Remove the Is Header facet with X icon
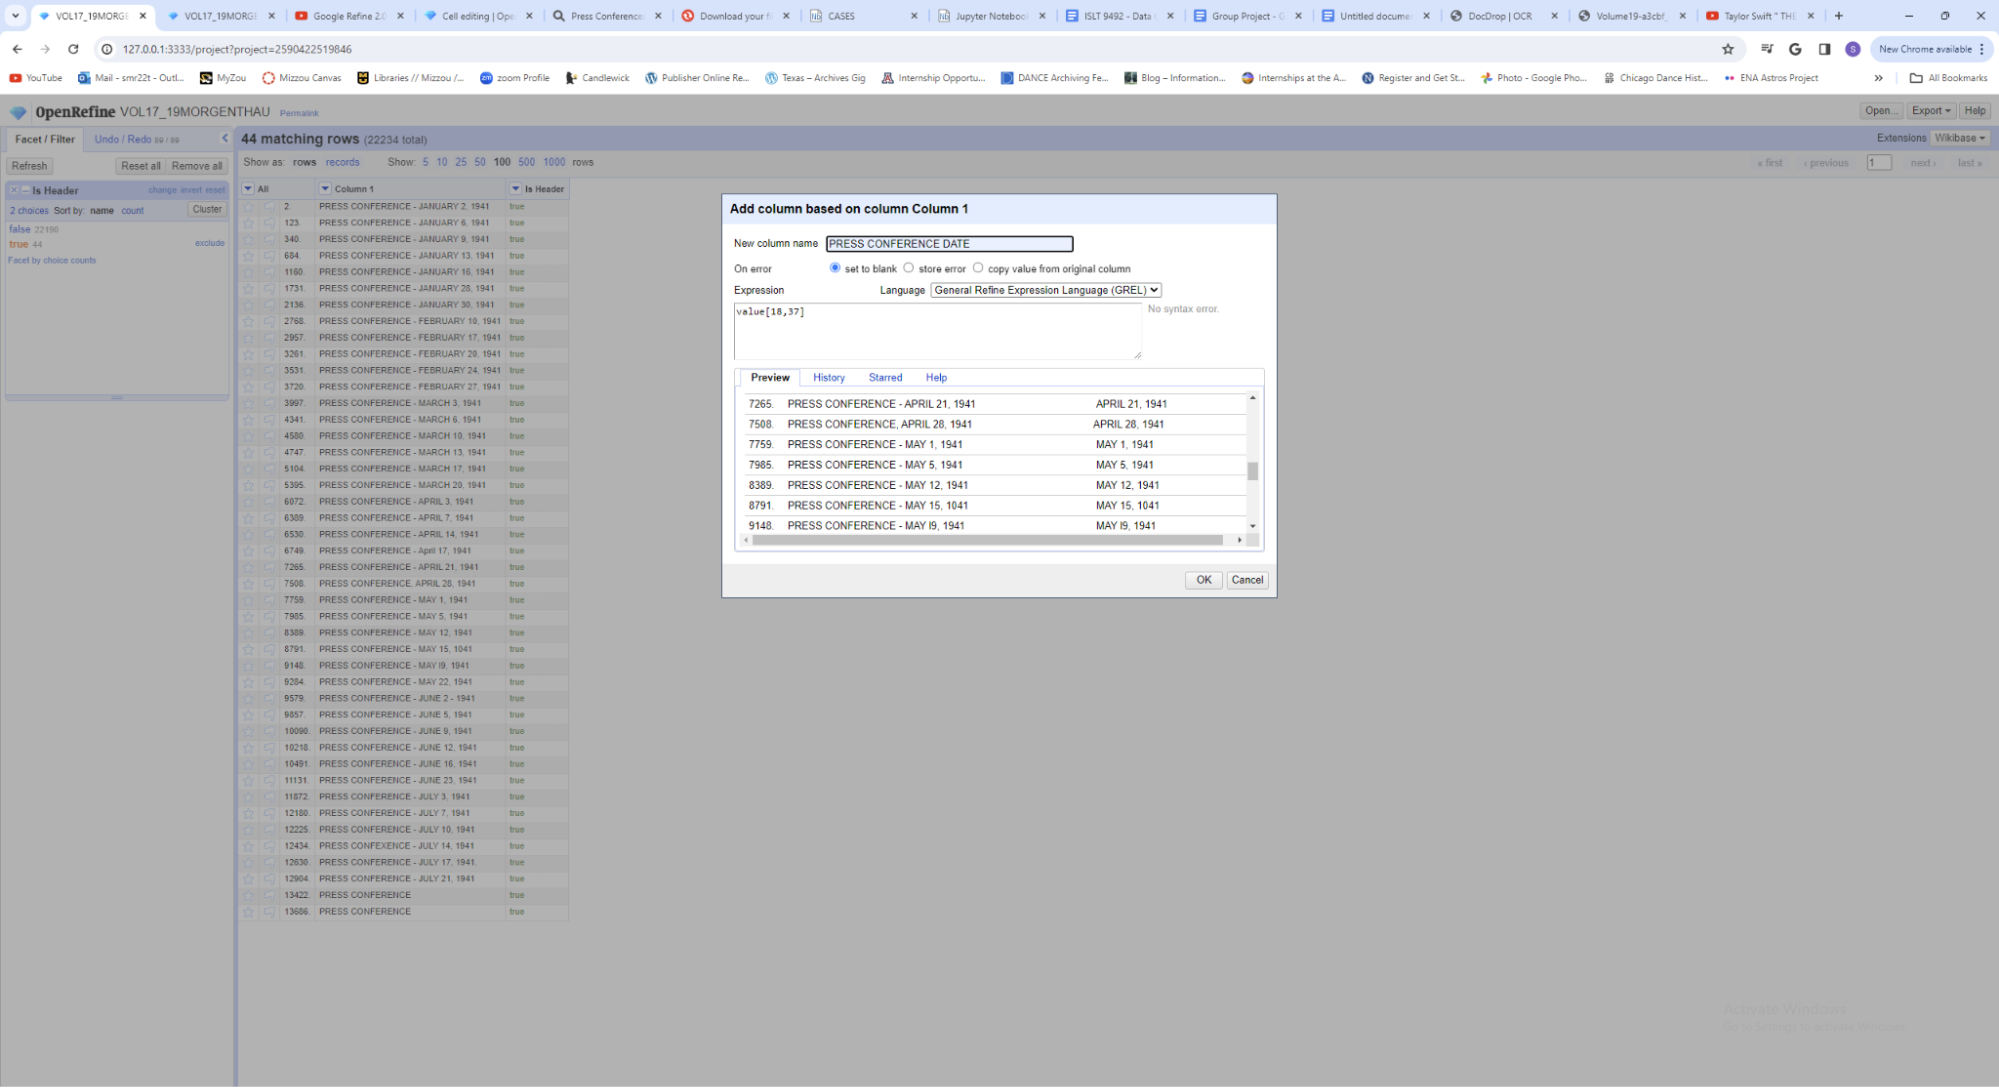This screenshot has height=1088, width=1999. (x=14, y=190)
